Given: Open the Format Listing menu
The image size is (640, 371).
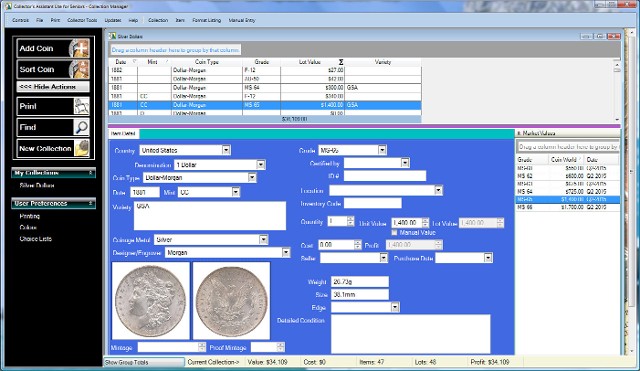Looking at the screenshot, I should tap(207, 20).
